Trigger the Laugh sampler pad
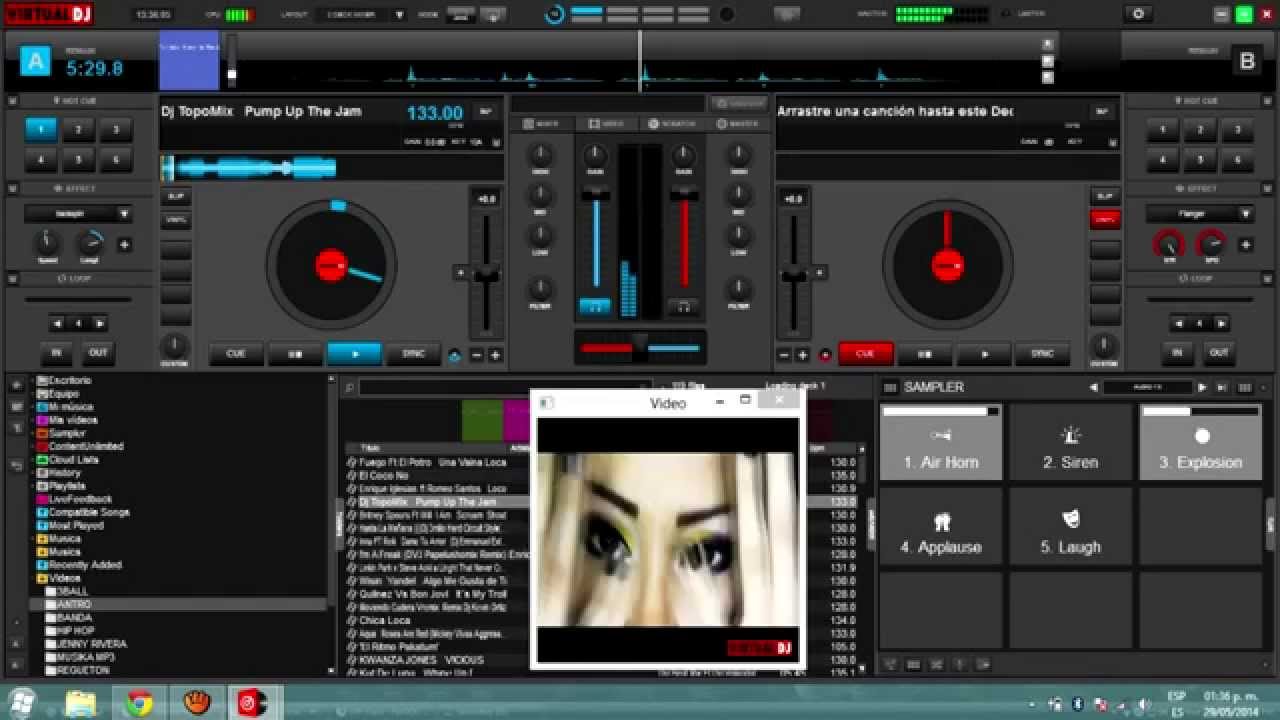1280x720 pixels. coord(1070,527)
